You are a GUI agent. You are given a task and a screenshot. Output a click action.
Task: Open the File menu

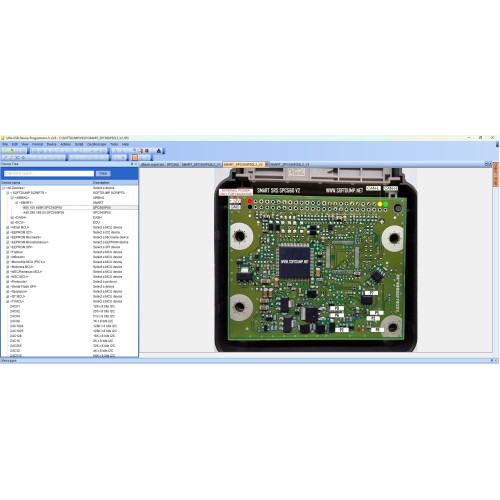pos(5,144)
